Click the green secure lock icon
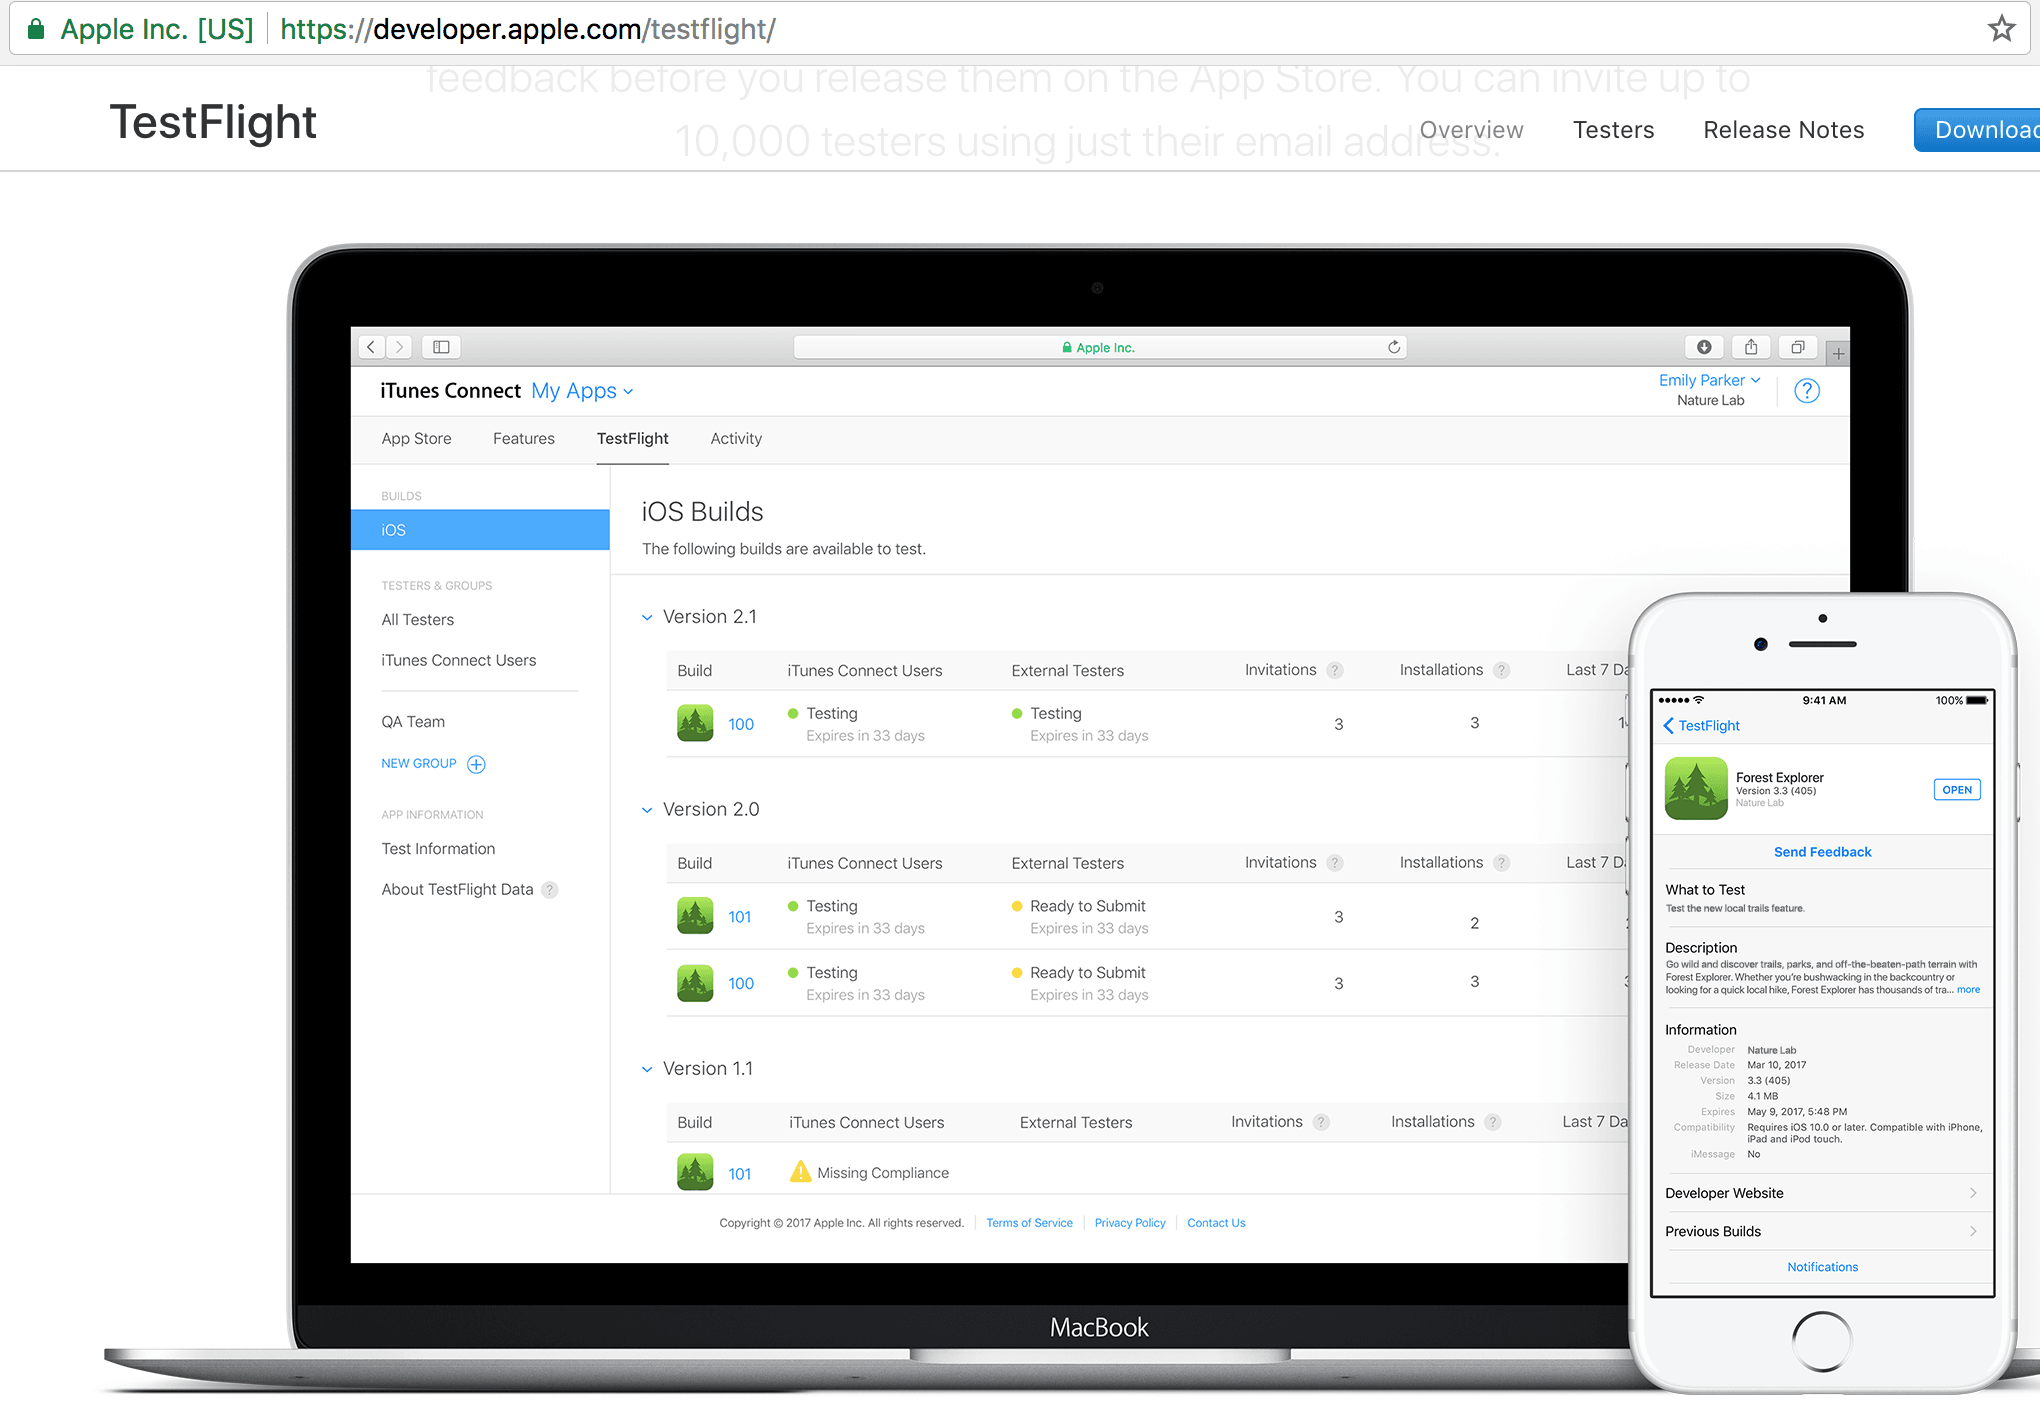The height and width of the screenshot is (1416, 2040). point(36,28)
